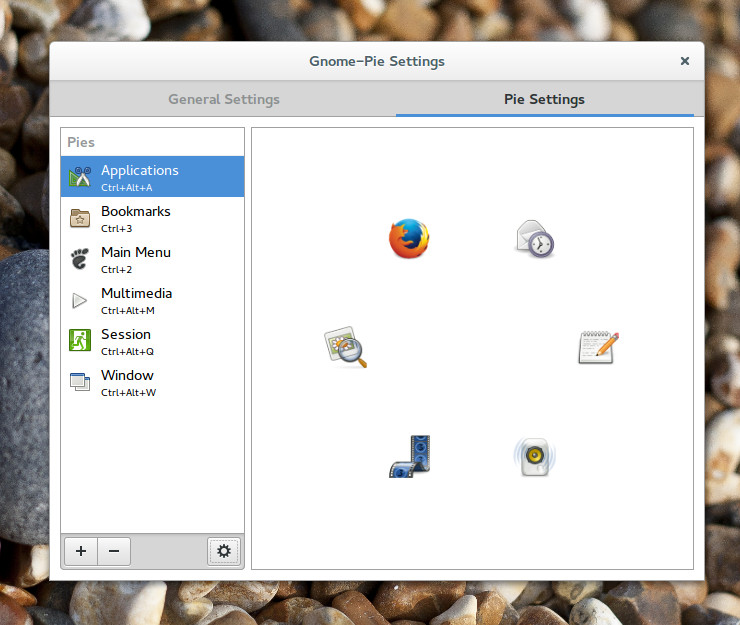
Task: Click the Firefox slice icon
Action: point(409,238)
